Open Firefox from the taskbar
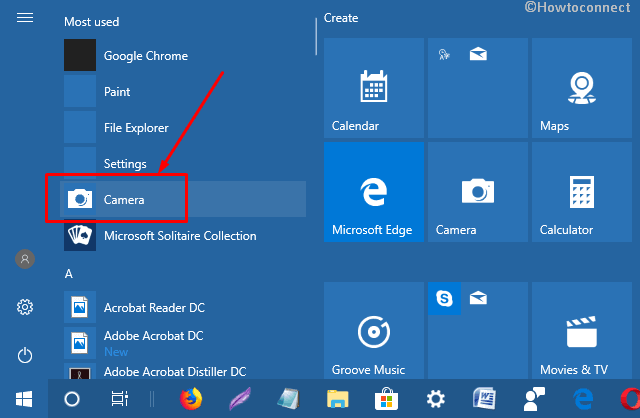Screen dimensions: 640x418 [x=190, y=398]
